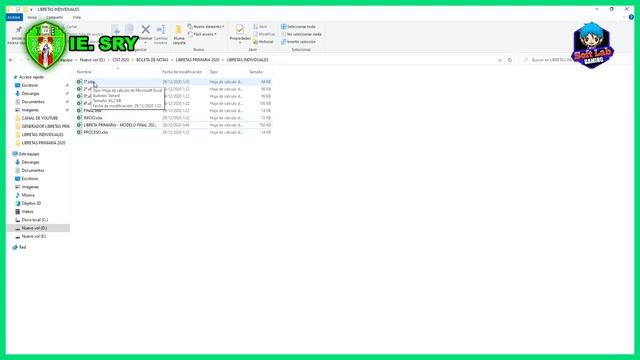The image size is (640, 360).
Task: Refresh the folder with the reload icon
Action: coord(509,60)
